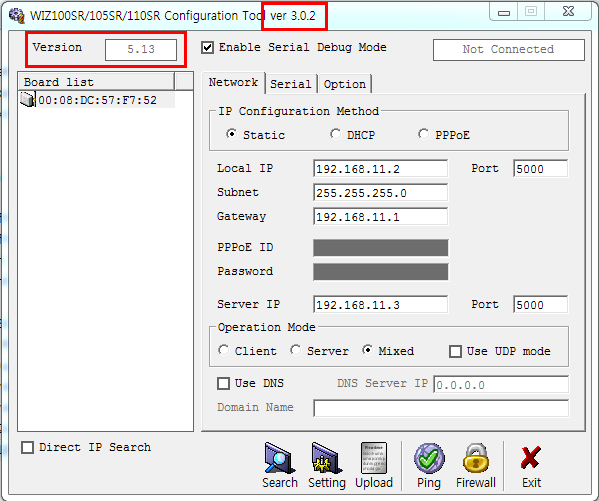Click the Version 5.13 field

[141, 50]
